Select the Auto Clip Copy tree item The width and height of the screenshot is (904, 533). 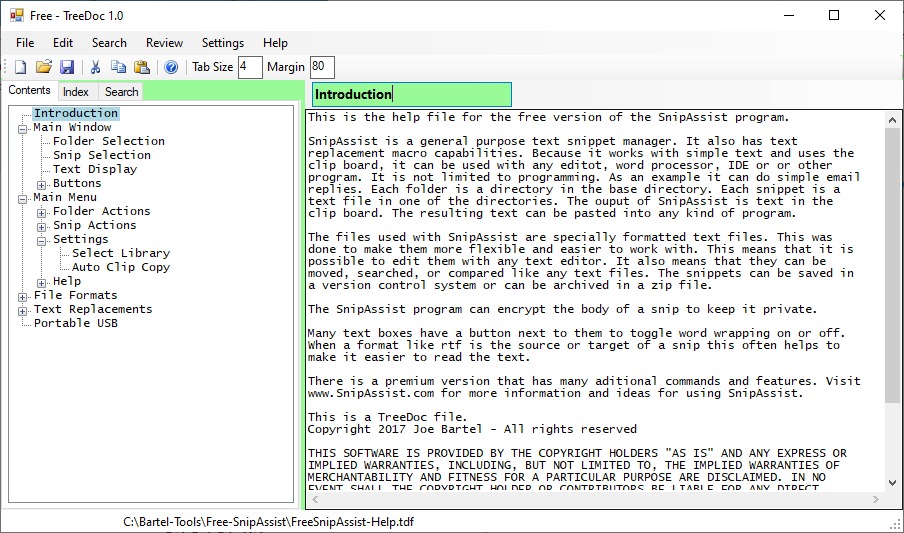point(121,267)
